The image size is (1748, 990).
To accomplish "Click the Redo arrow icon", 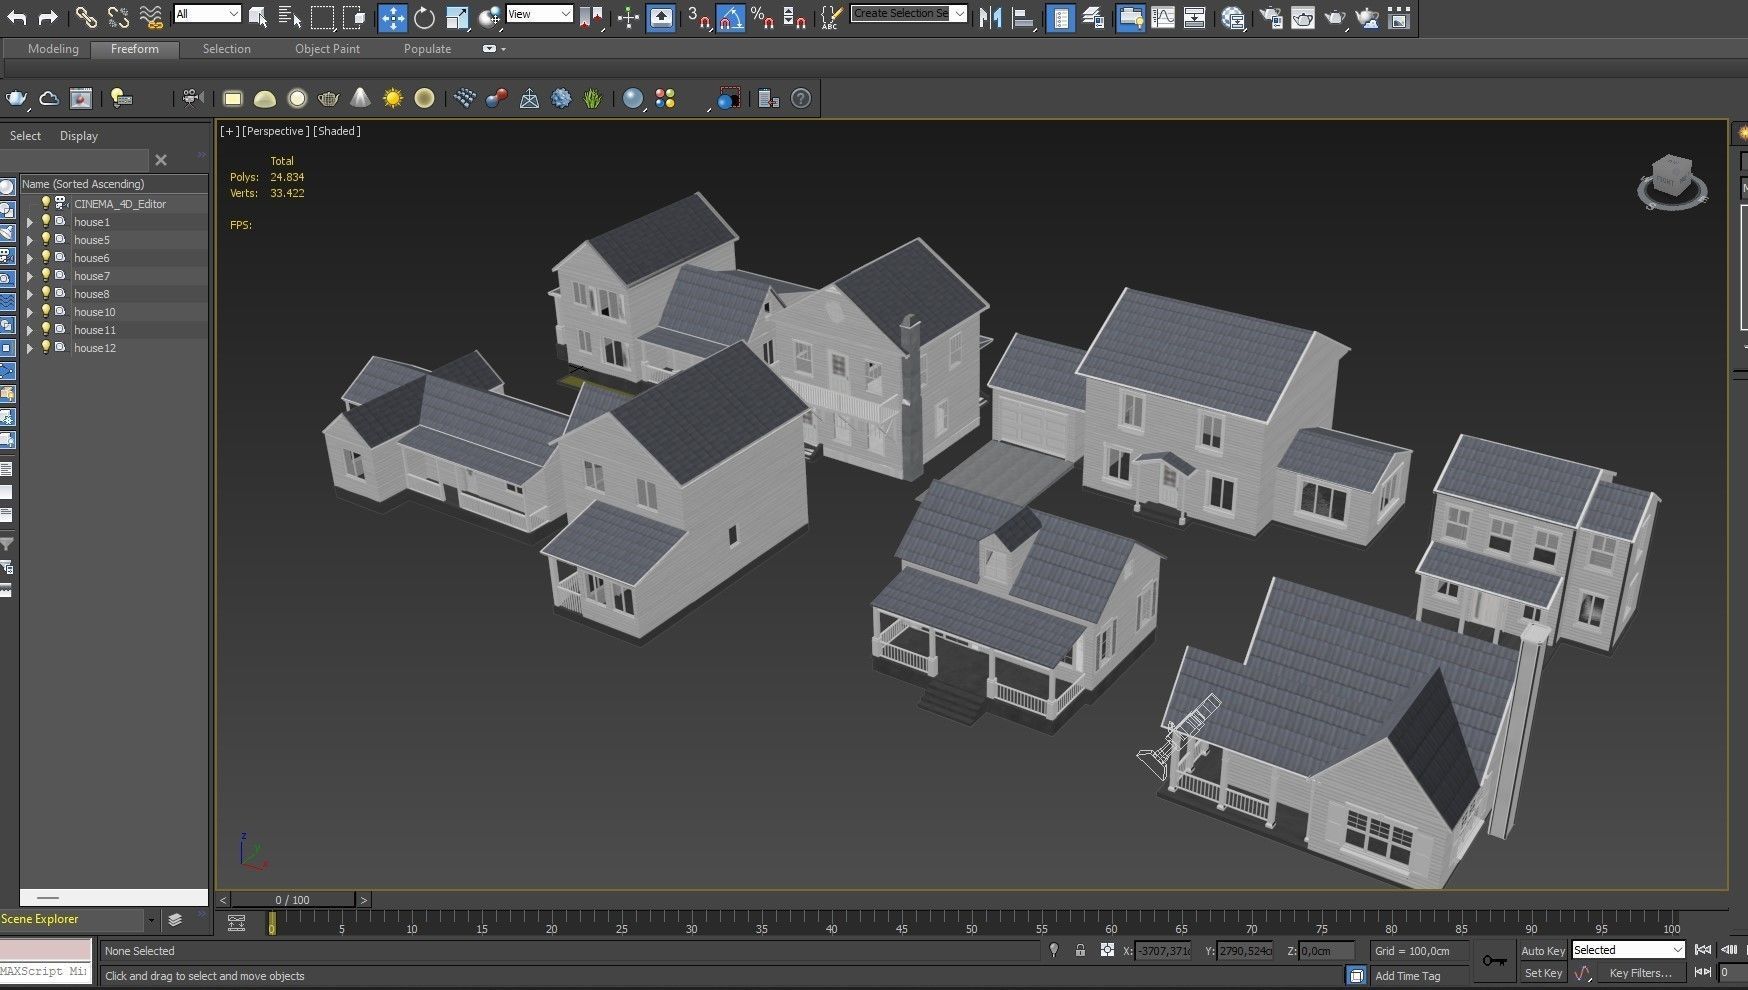I will pos(47,17).
